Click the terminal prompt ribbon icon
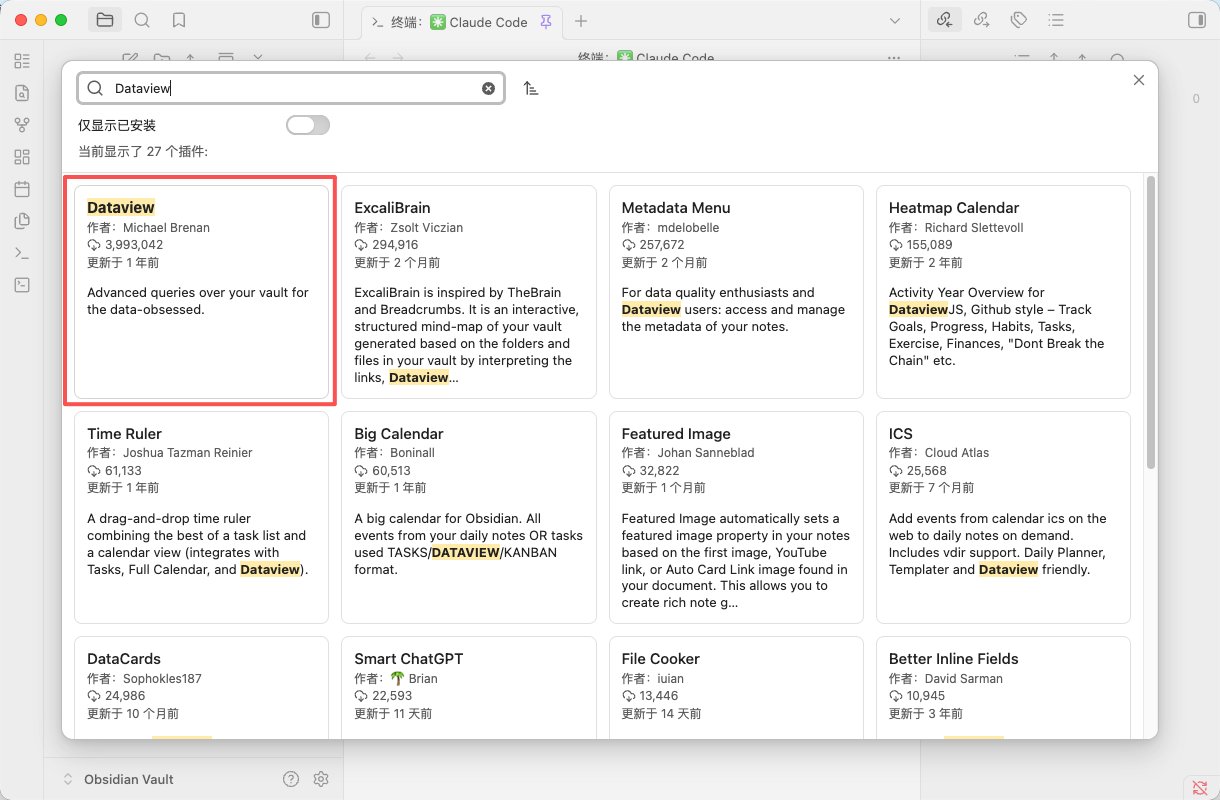1220x800 pixels. [22, 253]
